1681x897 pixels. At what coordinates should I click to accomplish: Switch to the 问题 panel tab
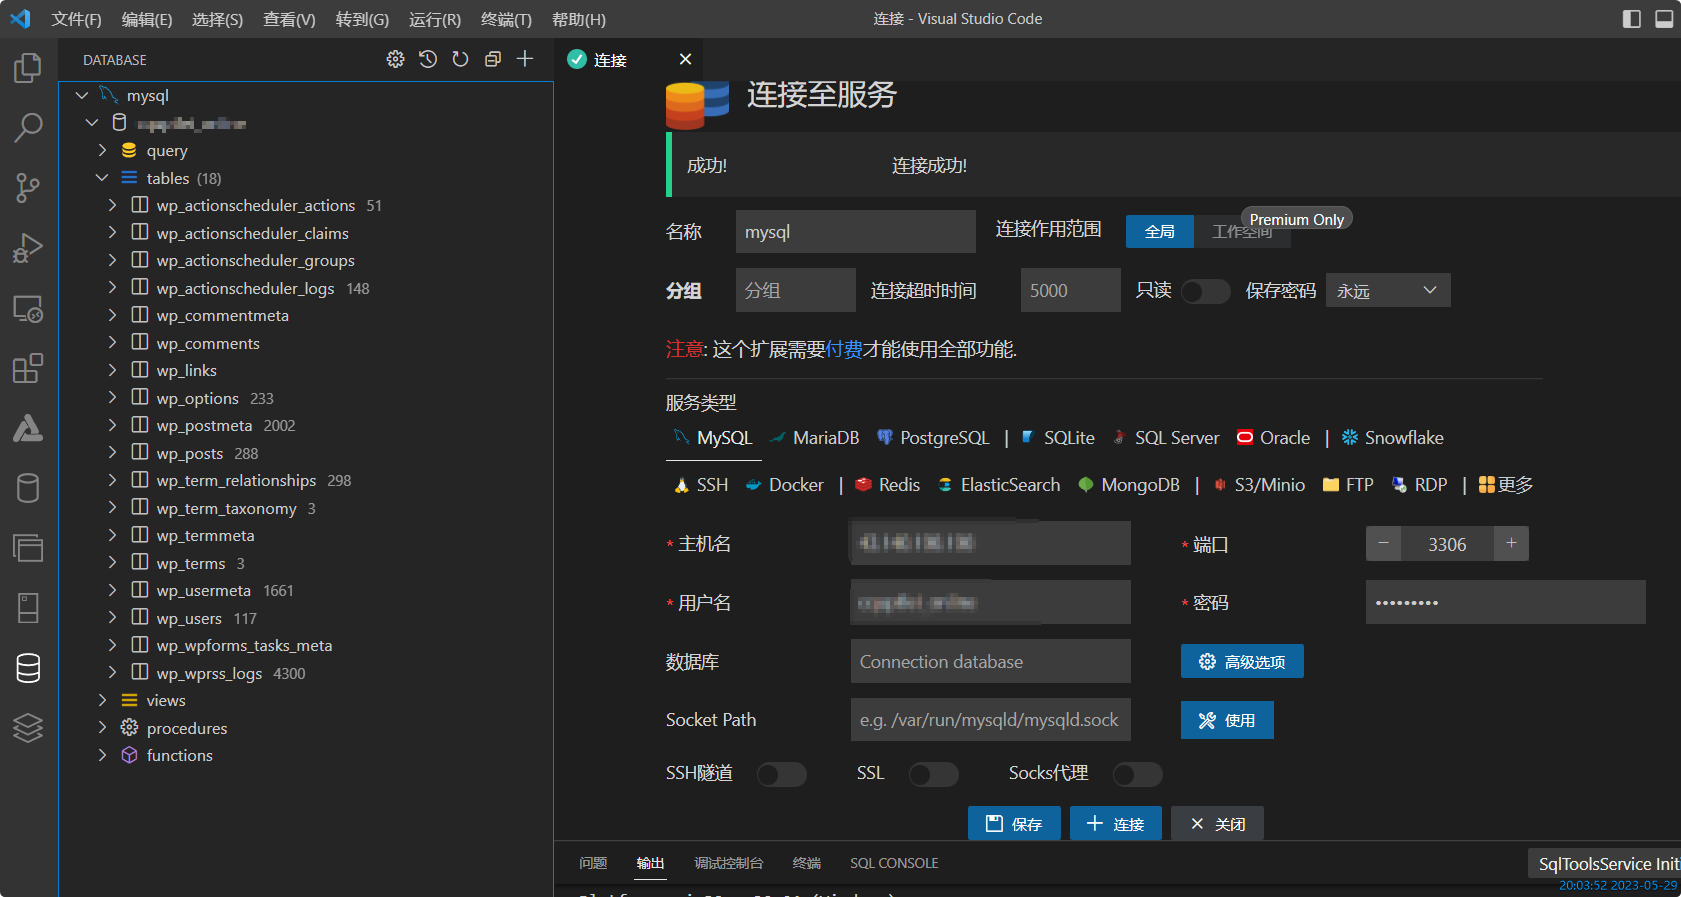click(x=593, y=863)
